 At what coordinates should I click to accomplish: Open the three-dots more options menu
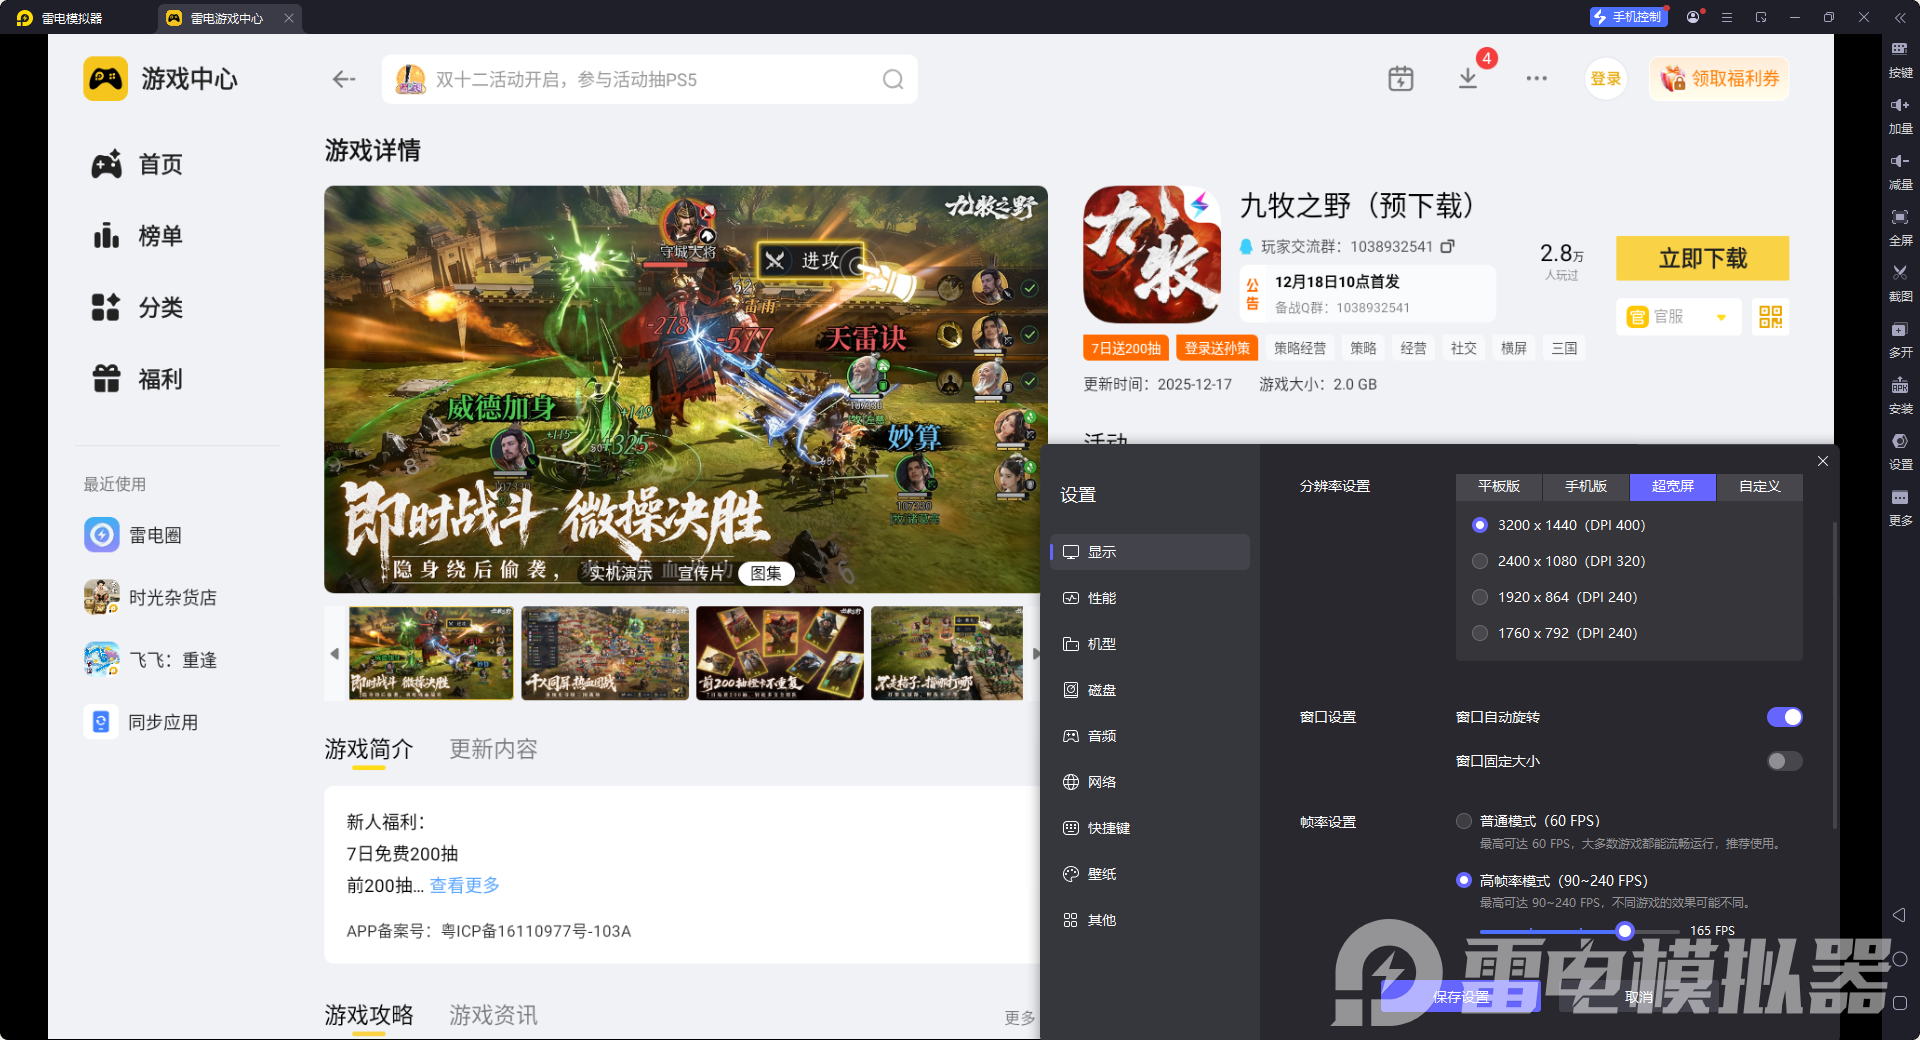click(x=1536, y=79)
